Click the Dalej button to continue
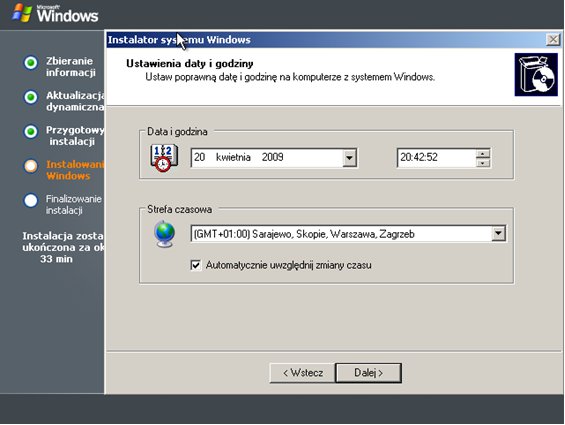The height and width of the screenshot is (425, 565). 369,373
